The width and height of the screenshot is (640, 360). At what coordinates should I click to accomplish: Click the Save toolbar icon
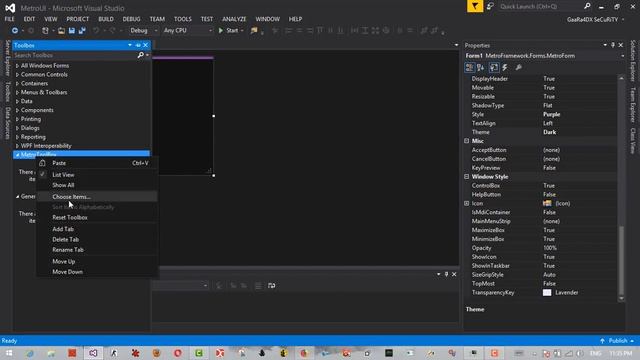72,31
